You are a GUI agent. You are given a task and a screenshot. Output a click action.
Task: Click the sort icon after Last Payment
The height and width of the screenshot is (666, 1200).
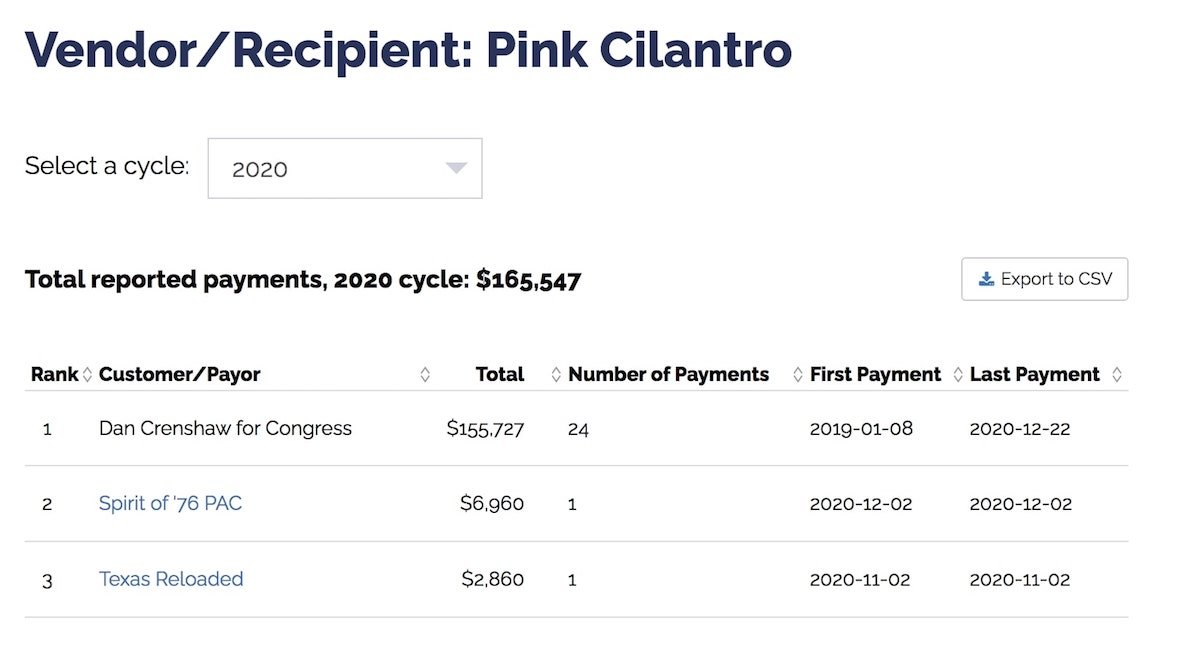(1117, 375)
